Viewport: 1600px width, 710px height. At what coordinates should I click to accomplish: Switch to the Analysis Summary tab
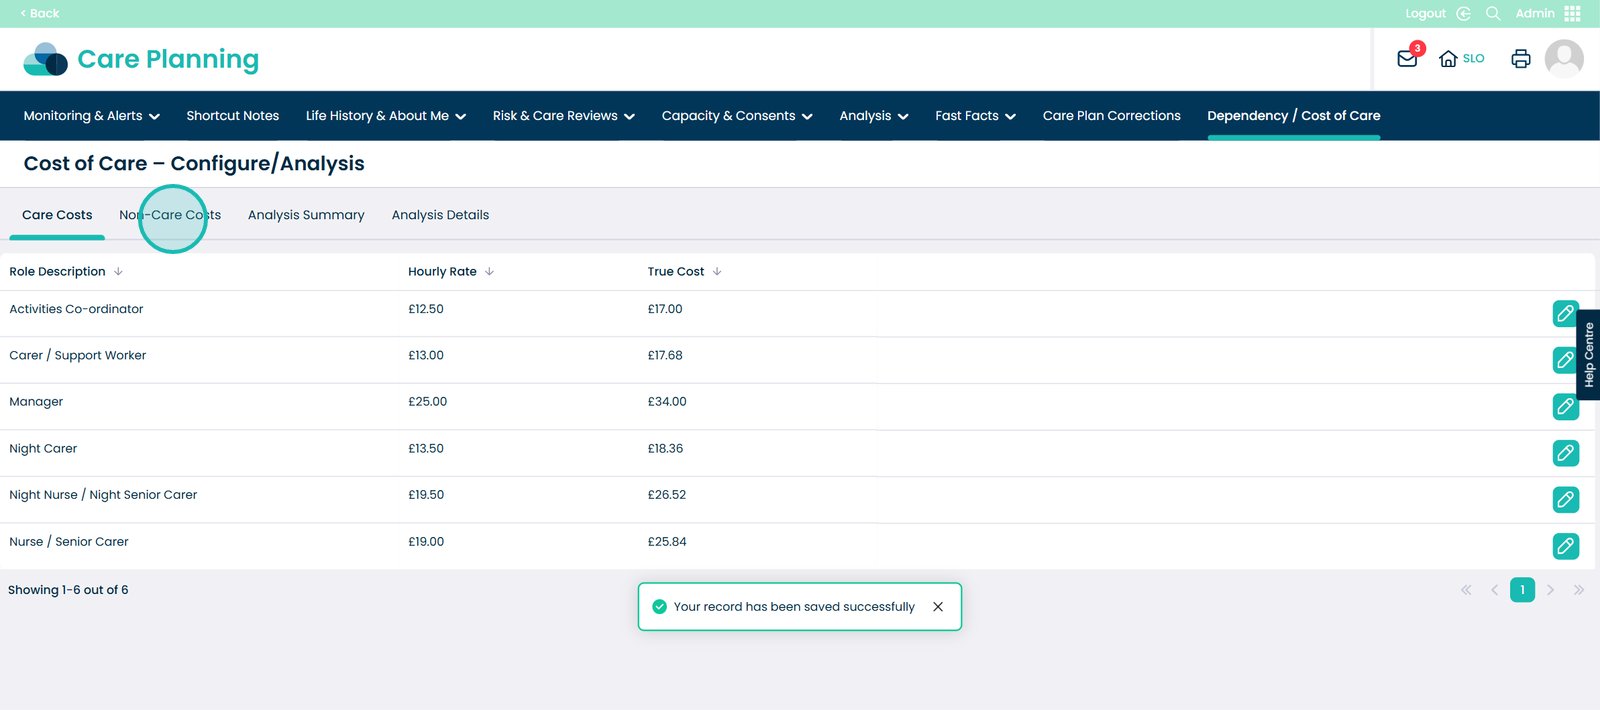(x=306, y=215)
